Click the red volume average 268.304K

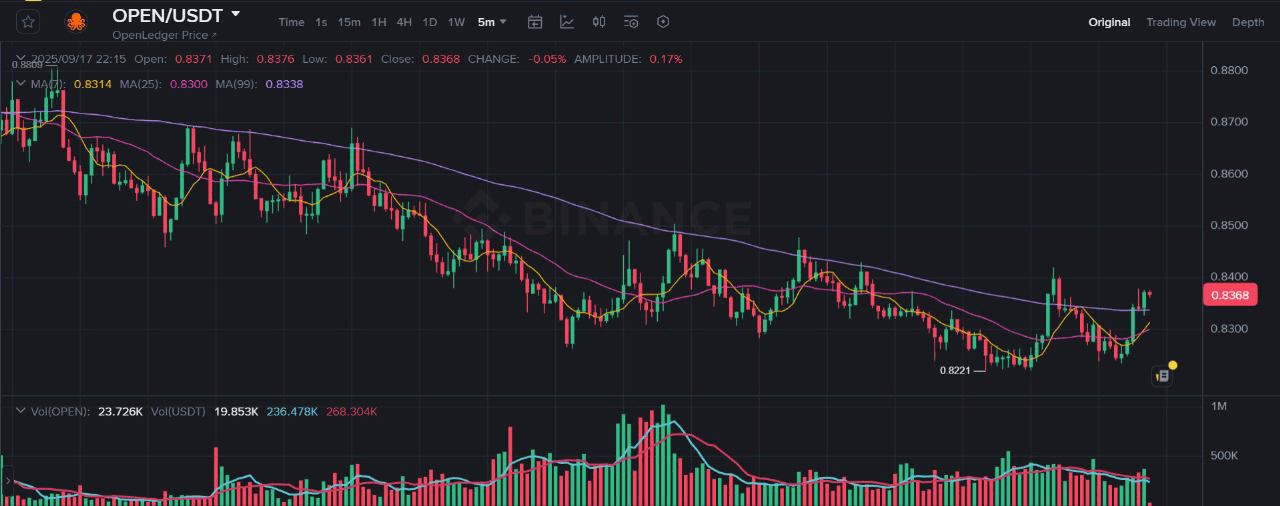click(352, 411)
